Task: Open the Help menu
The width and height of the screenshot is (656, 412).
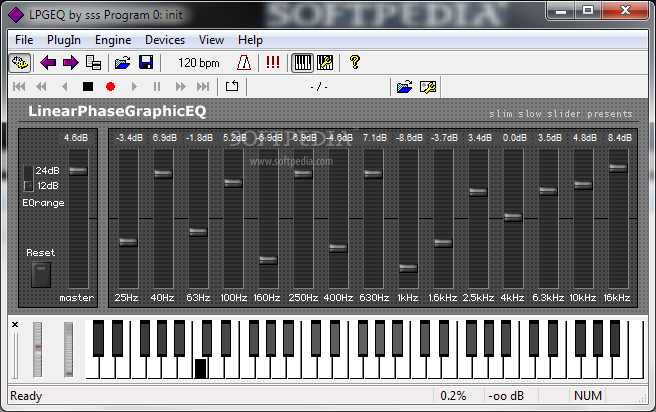Action: pos(250,40)
